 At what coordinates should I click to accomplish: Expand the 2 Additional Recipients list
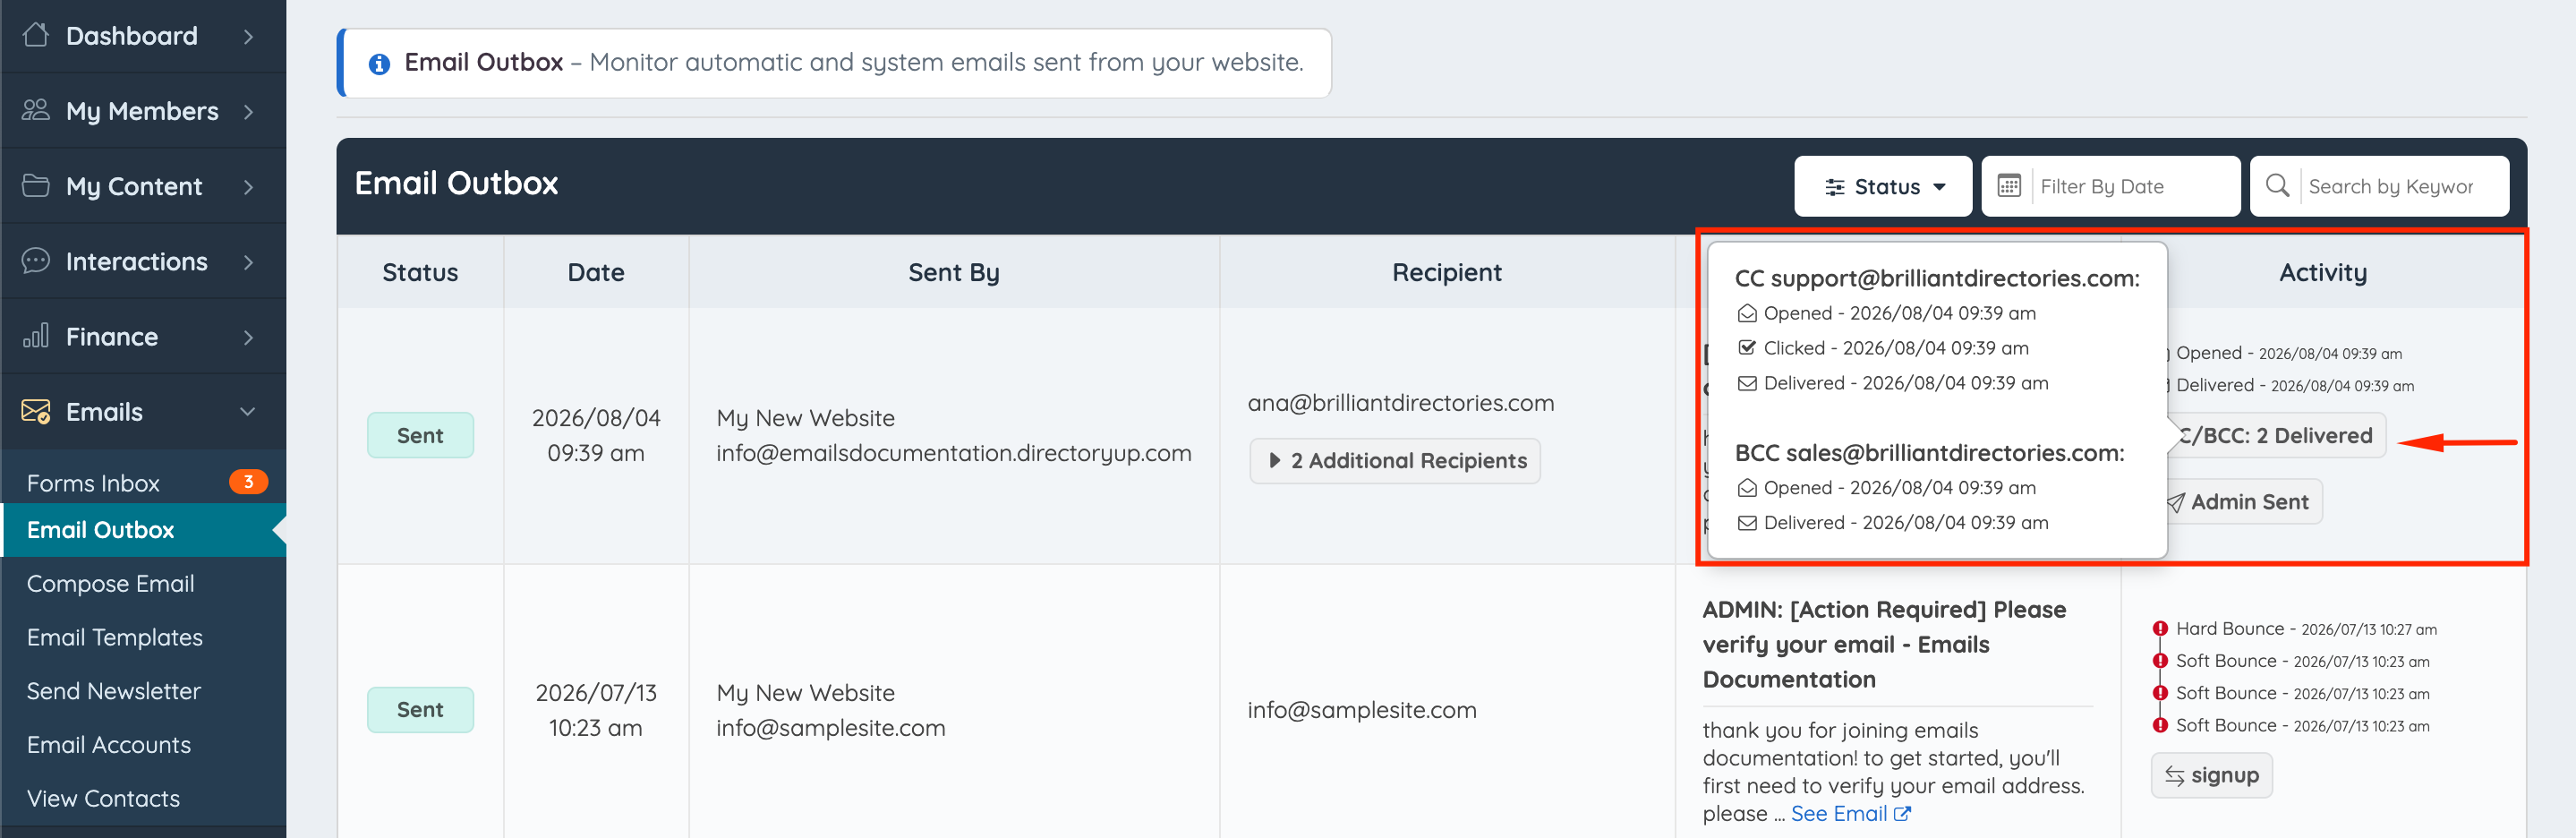pyautogui.click(x=1395, y=461)
